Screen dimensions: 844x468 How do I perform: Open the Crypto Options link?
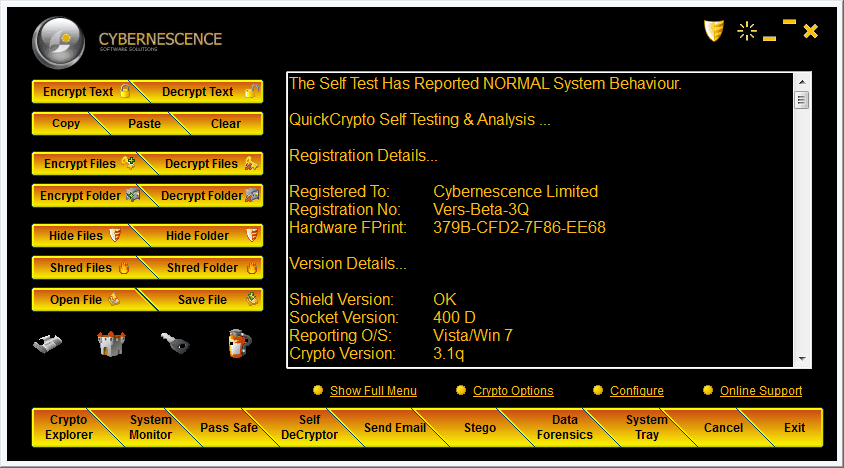513,390
